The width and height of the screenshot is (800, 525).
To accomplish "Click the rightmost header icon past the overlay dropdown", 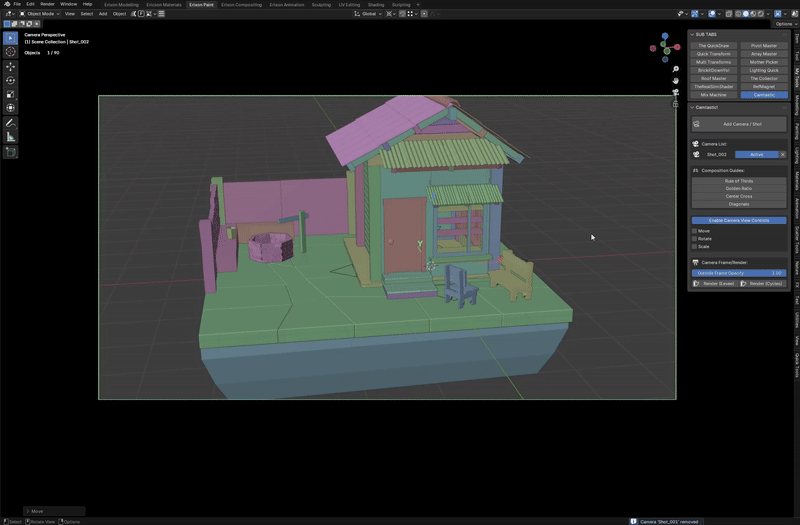I will (x=795, y=14).
